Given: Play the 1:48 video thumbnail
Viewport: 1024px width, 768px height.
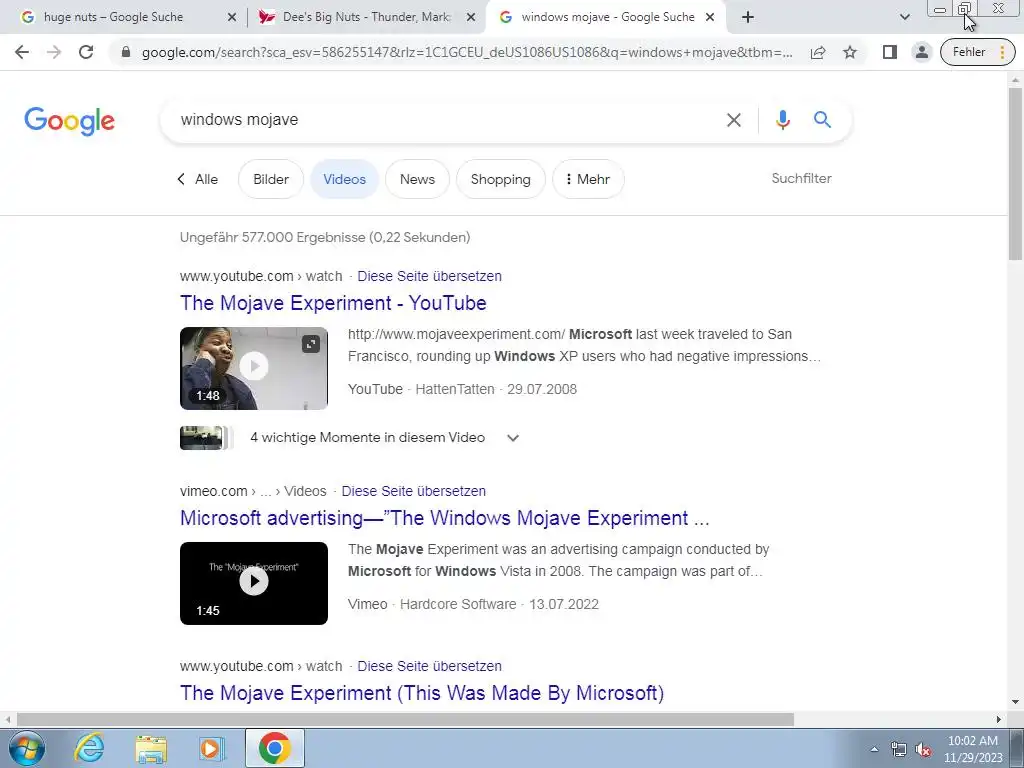Looking at the screenshot, I should point(254,368).
